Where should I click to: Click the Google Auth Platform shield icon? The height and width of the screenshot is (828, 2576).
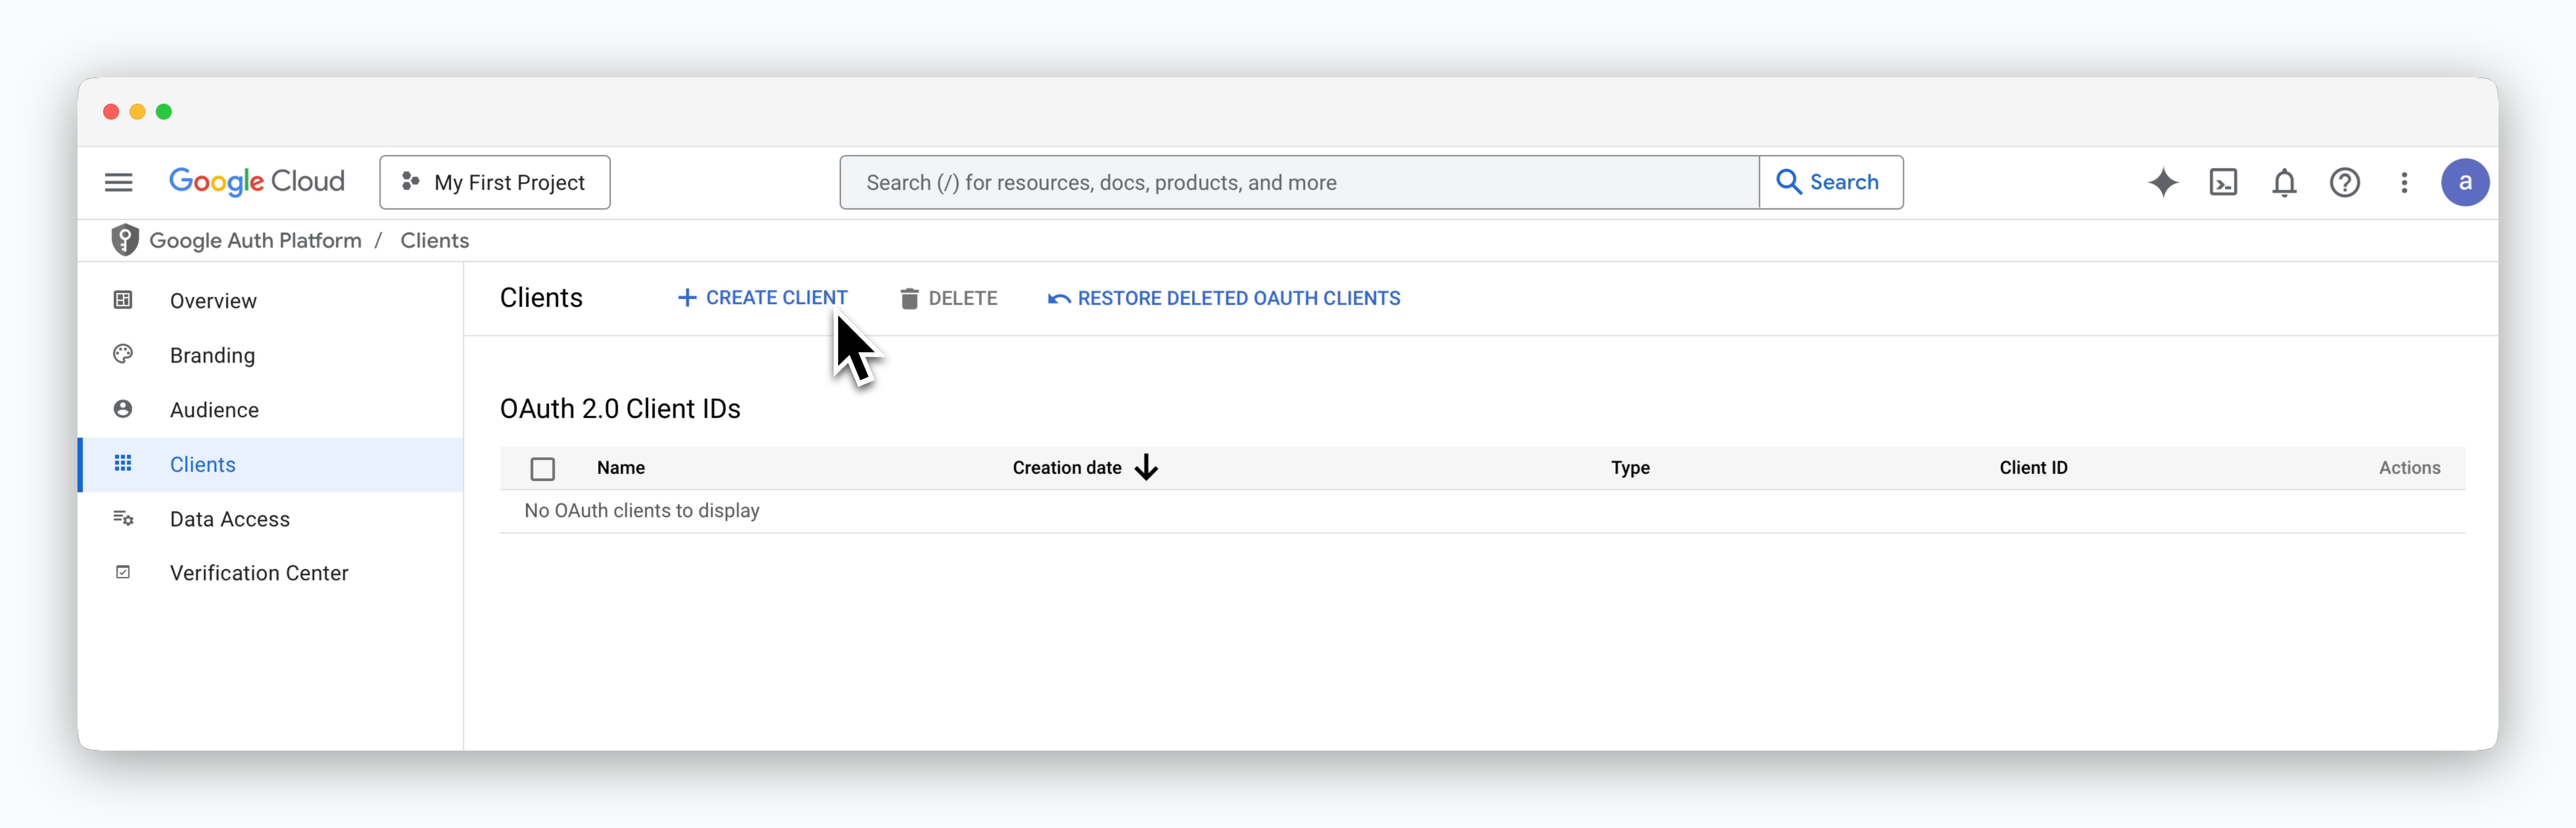pos(125,240)
